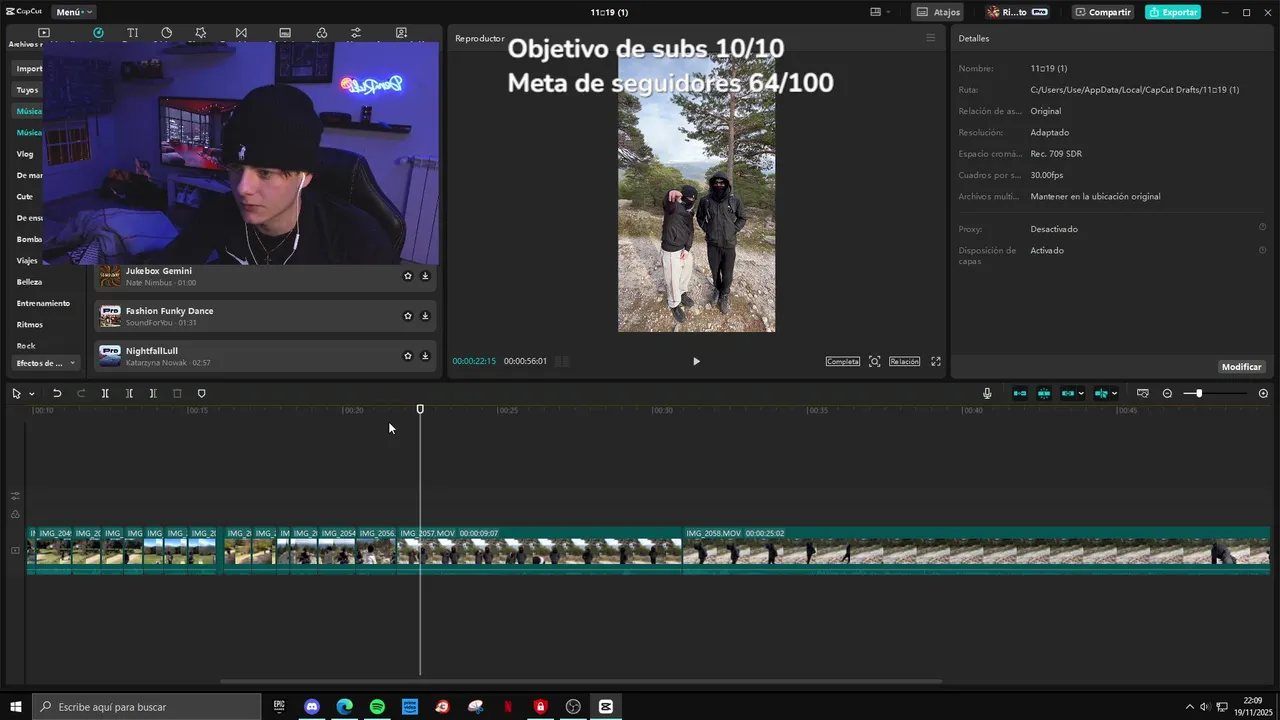Open the Stickers tab icon

(167, 33)
